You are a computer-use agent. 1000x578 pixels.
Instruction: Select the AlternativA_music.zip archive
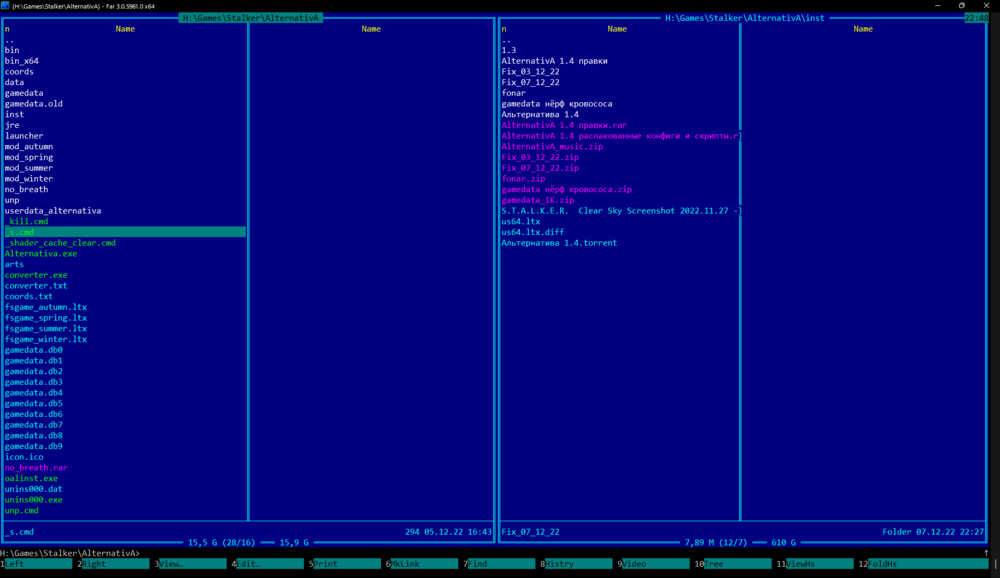pyautogui.click(x=552, y=147)
